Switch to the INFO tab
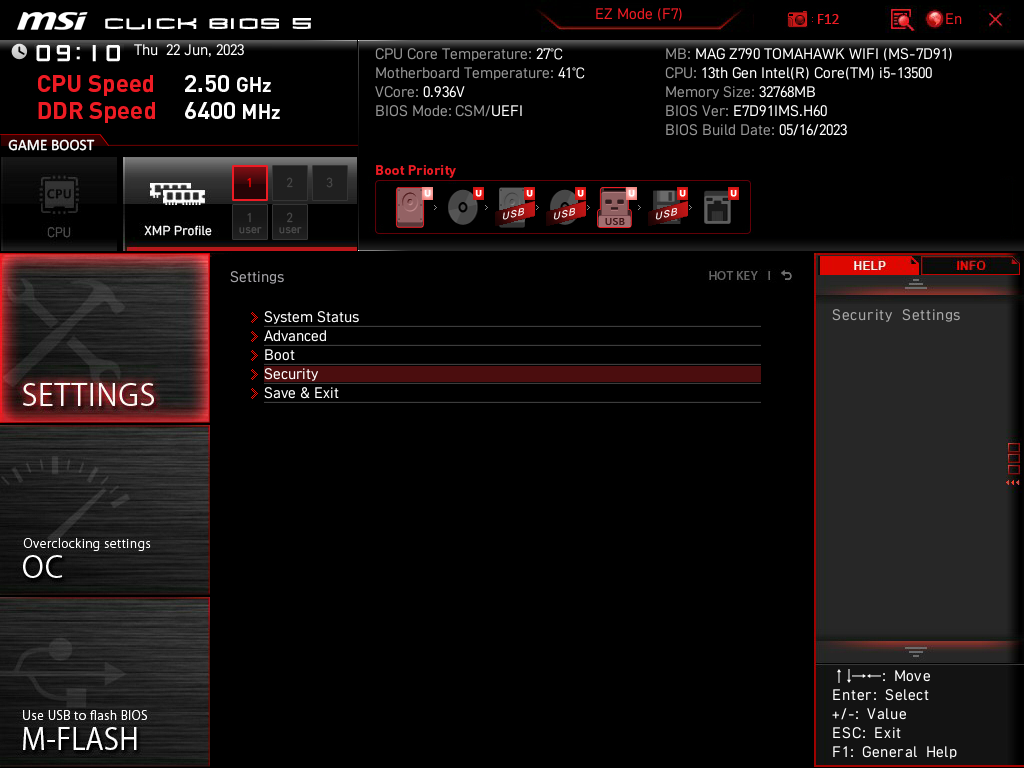Image resolution: width=1024 pixels, height=768 pixels. pos(970,265)
